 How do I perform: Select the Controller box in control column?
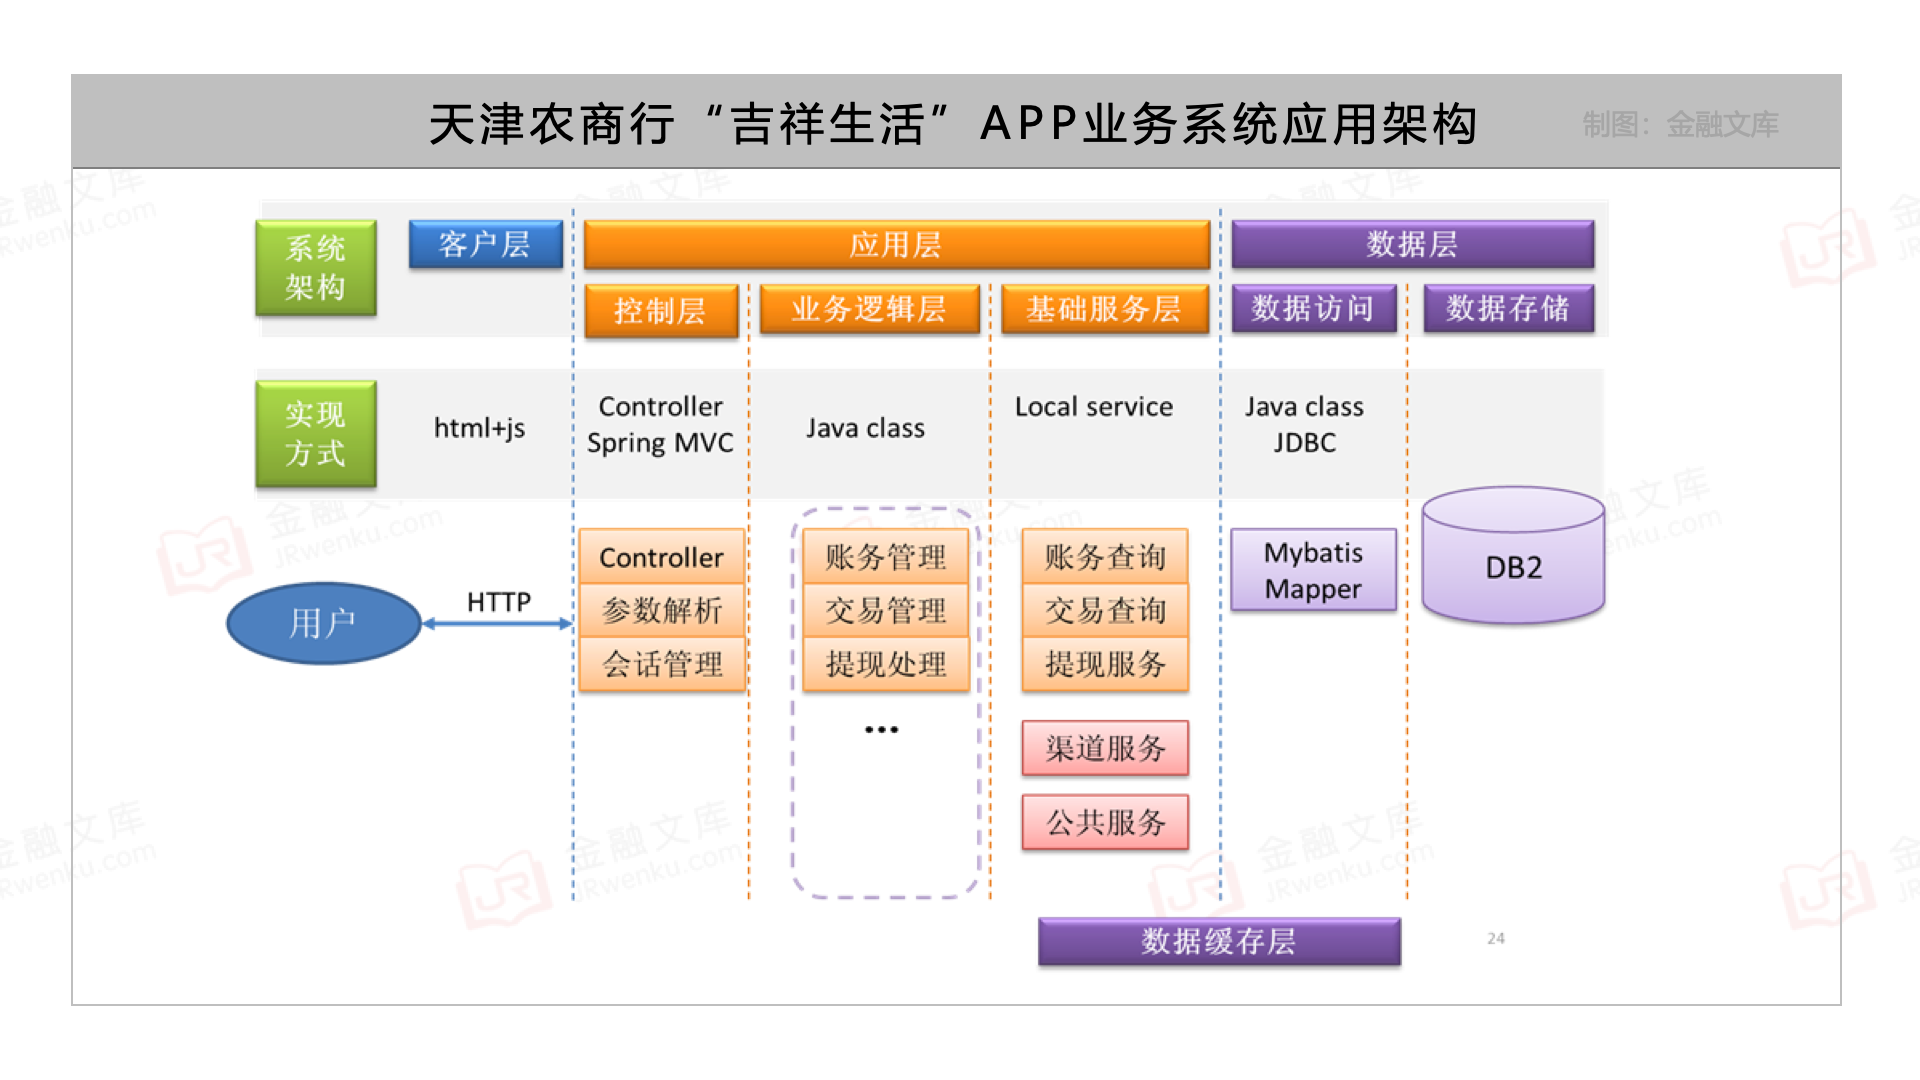coord(661,557)
